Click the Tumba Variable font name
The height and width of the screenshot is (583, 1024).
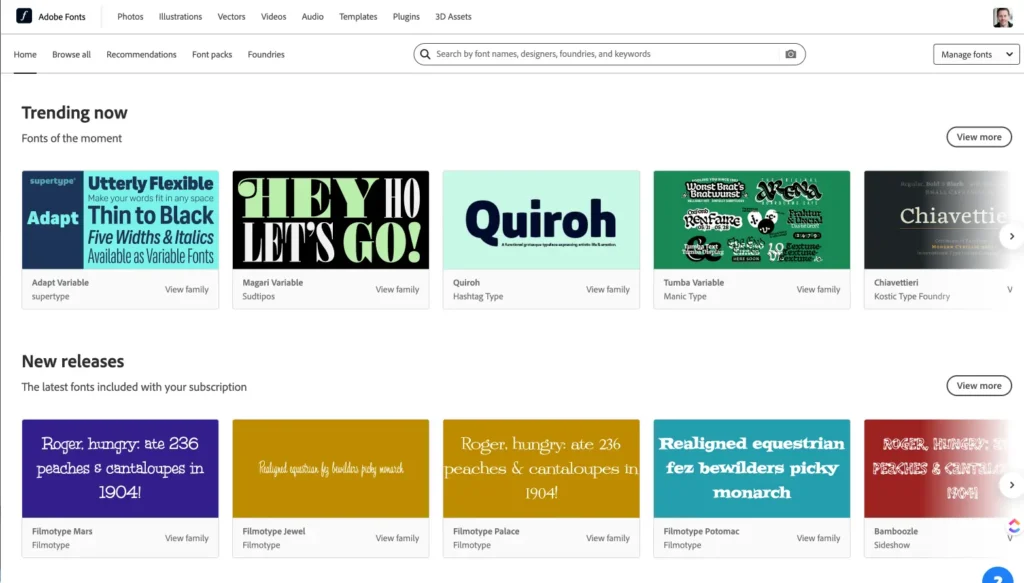pos(694,283)
